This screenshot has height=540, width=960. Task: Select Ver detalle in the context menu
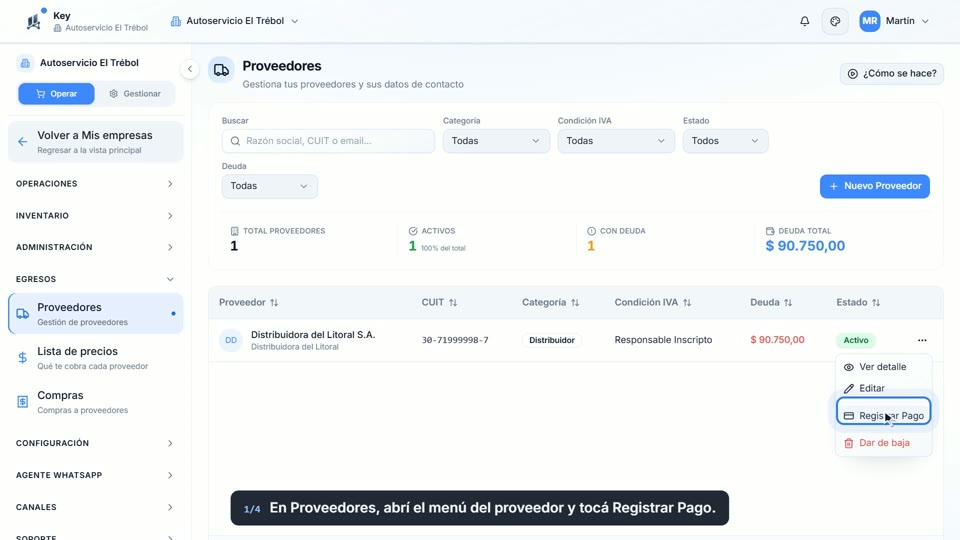(883, 367)
